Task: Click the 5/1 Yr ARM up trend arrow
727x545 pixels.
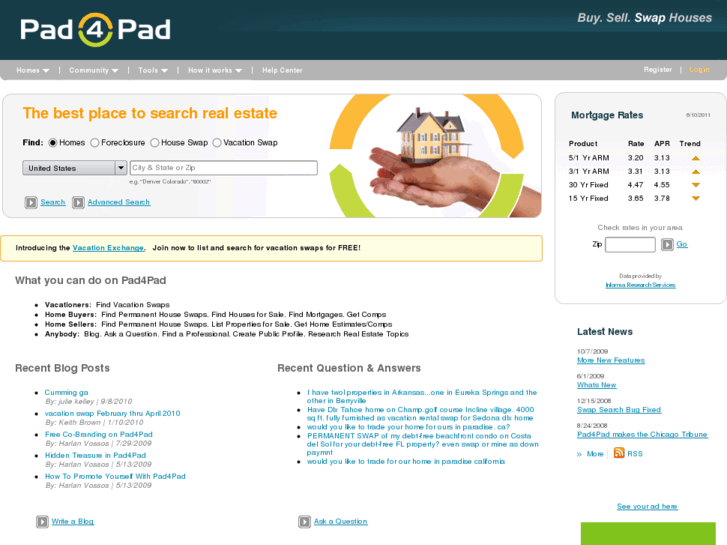Action: [695, 158]
